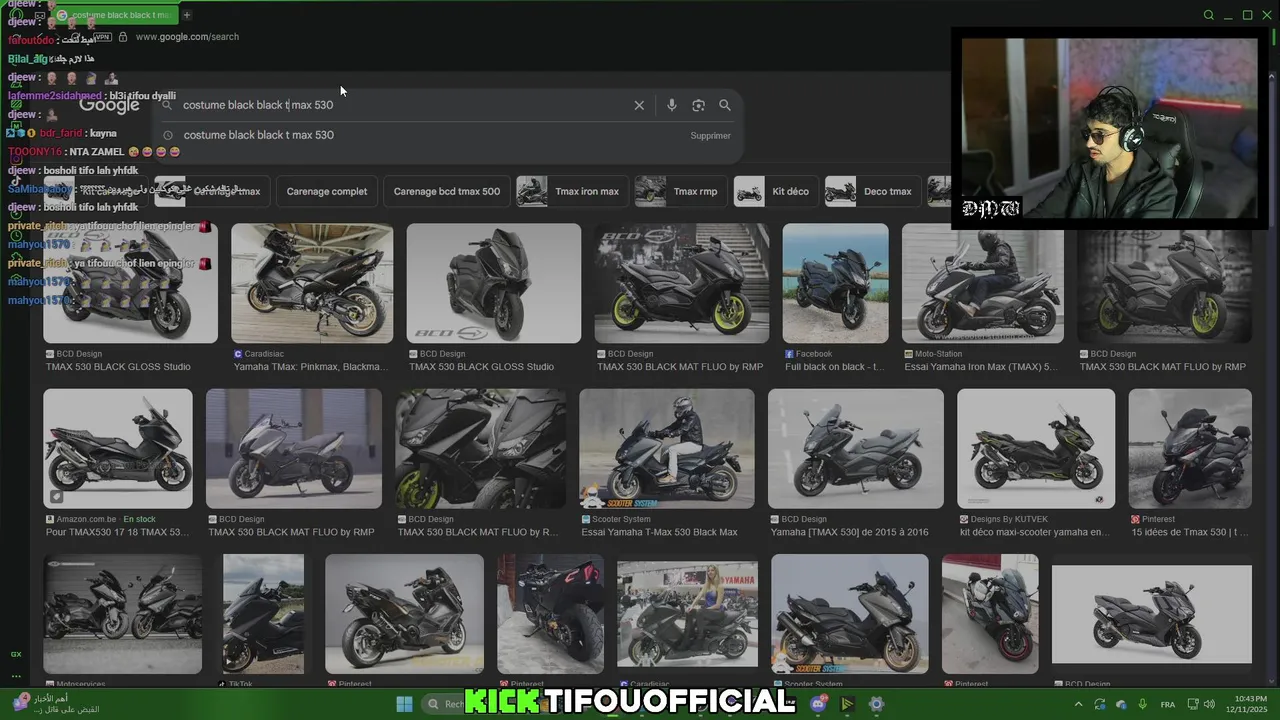Open the arrow-shaped app taskbar icon
Screen dimensions: 1280x720
847,704
